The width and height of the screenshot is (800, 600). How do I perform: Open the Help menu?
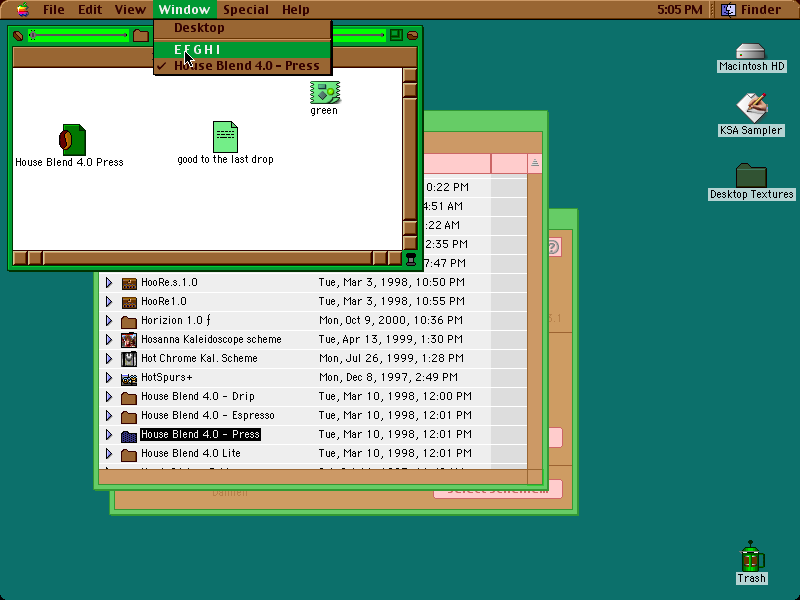point(295,10)
